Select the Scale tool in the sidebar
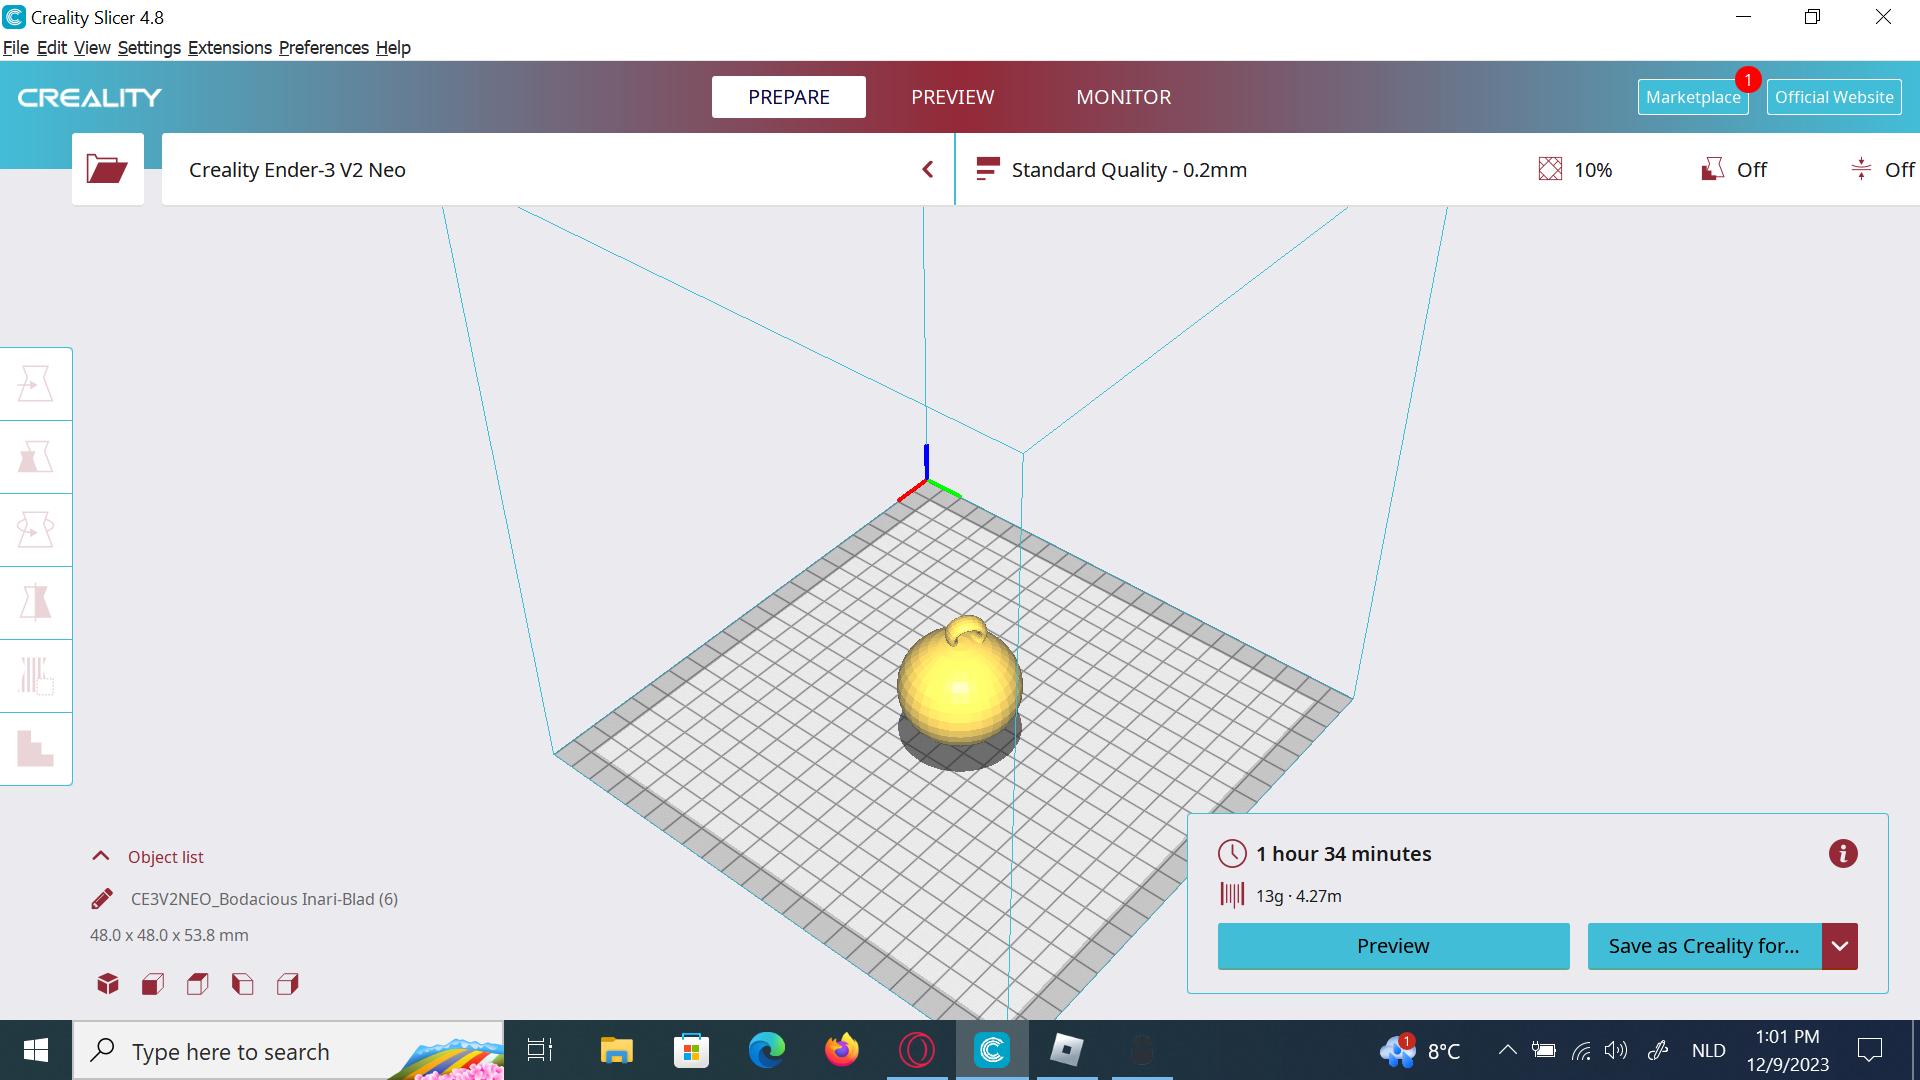 [x=35, y=457]
